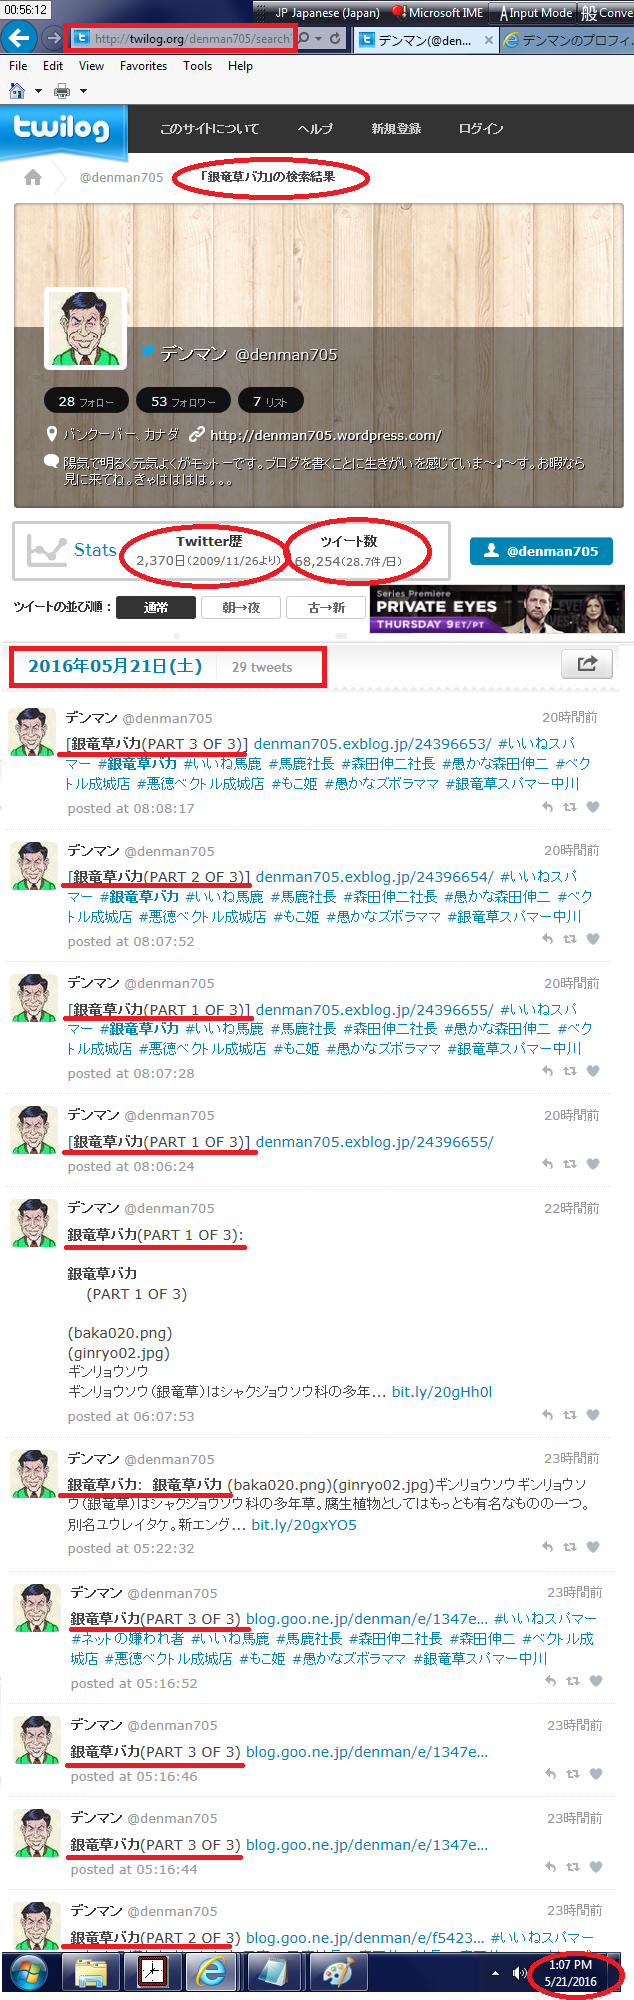This screenshot has height=2000, width=634.
Task: Open the address bar search dropdown arrow
Action: (x=318, y=39)
